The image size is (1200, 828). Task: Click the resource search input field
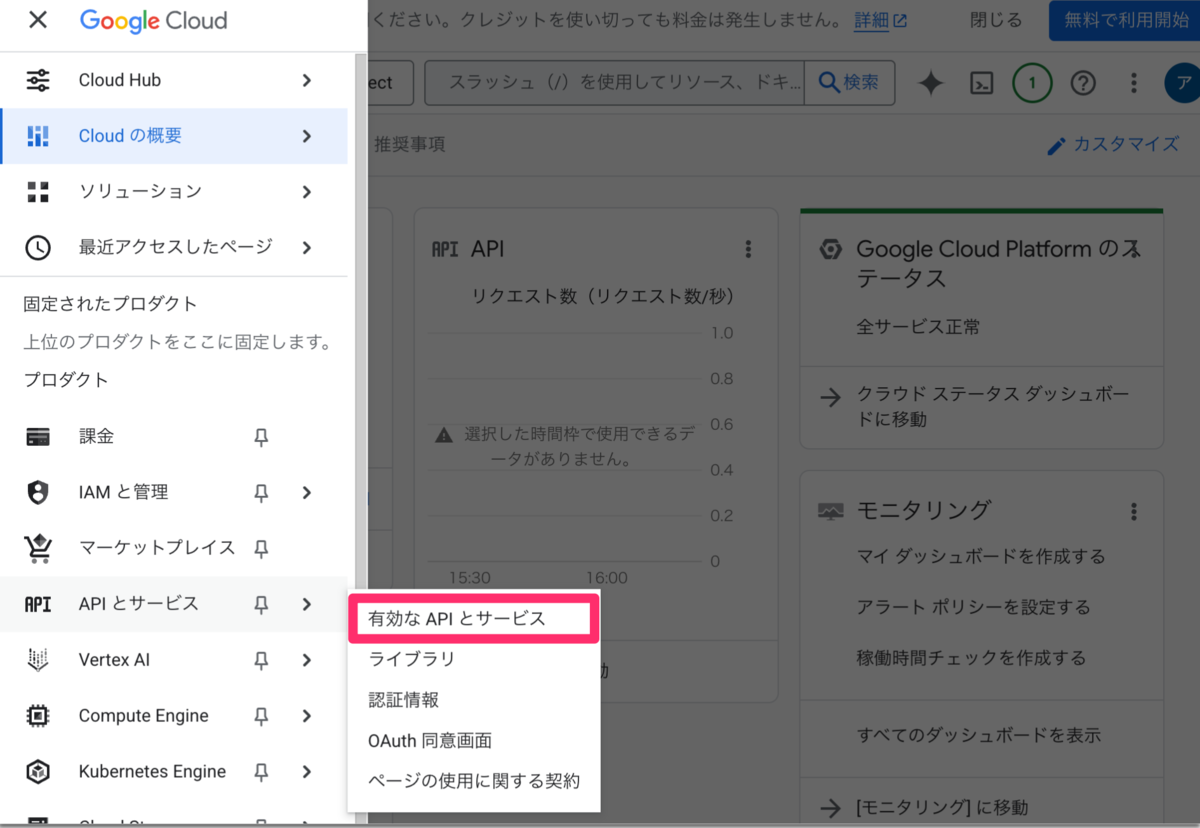click(615, 83)
